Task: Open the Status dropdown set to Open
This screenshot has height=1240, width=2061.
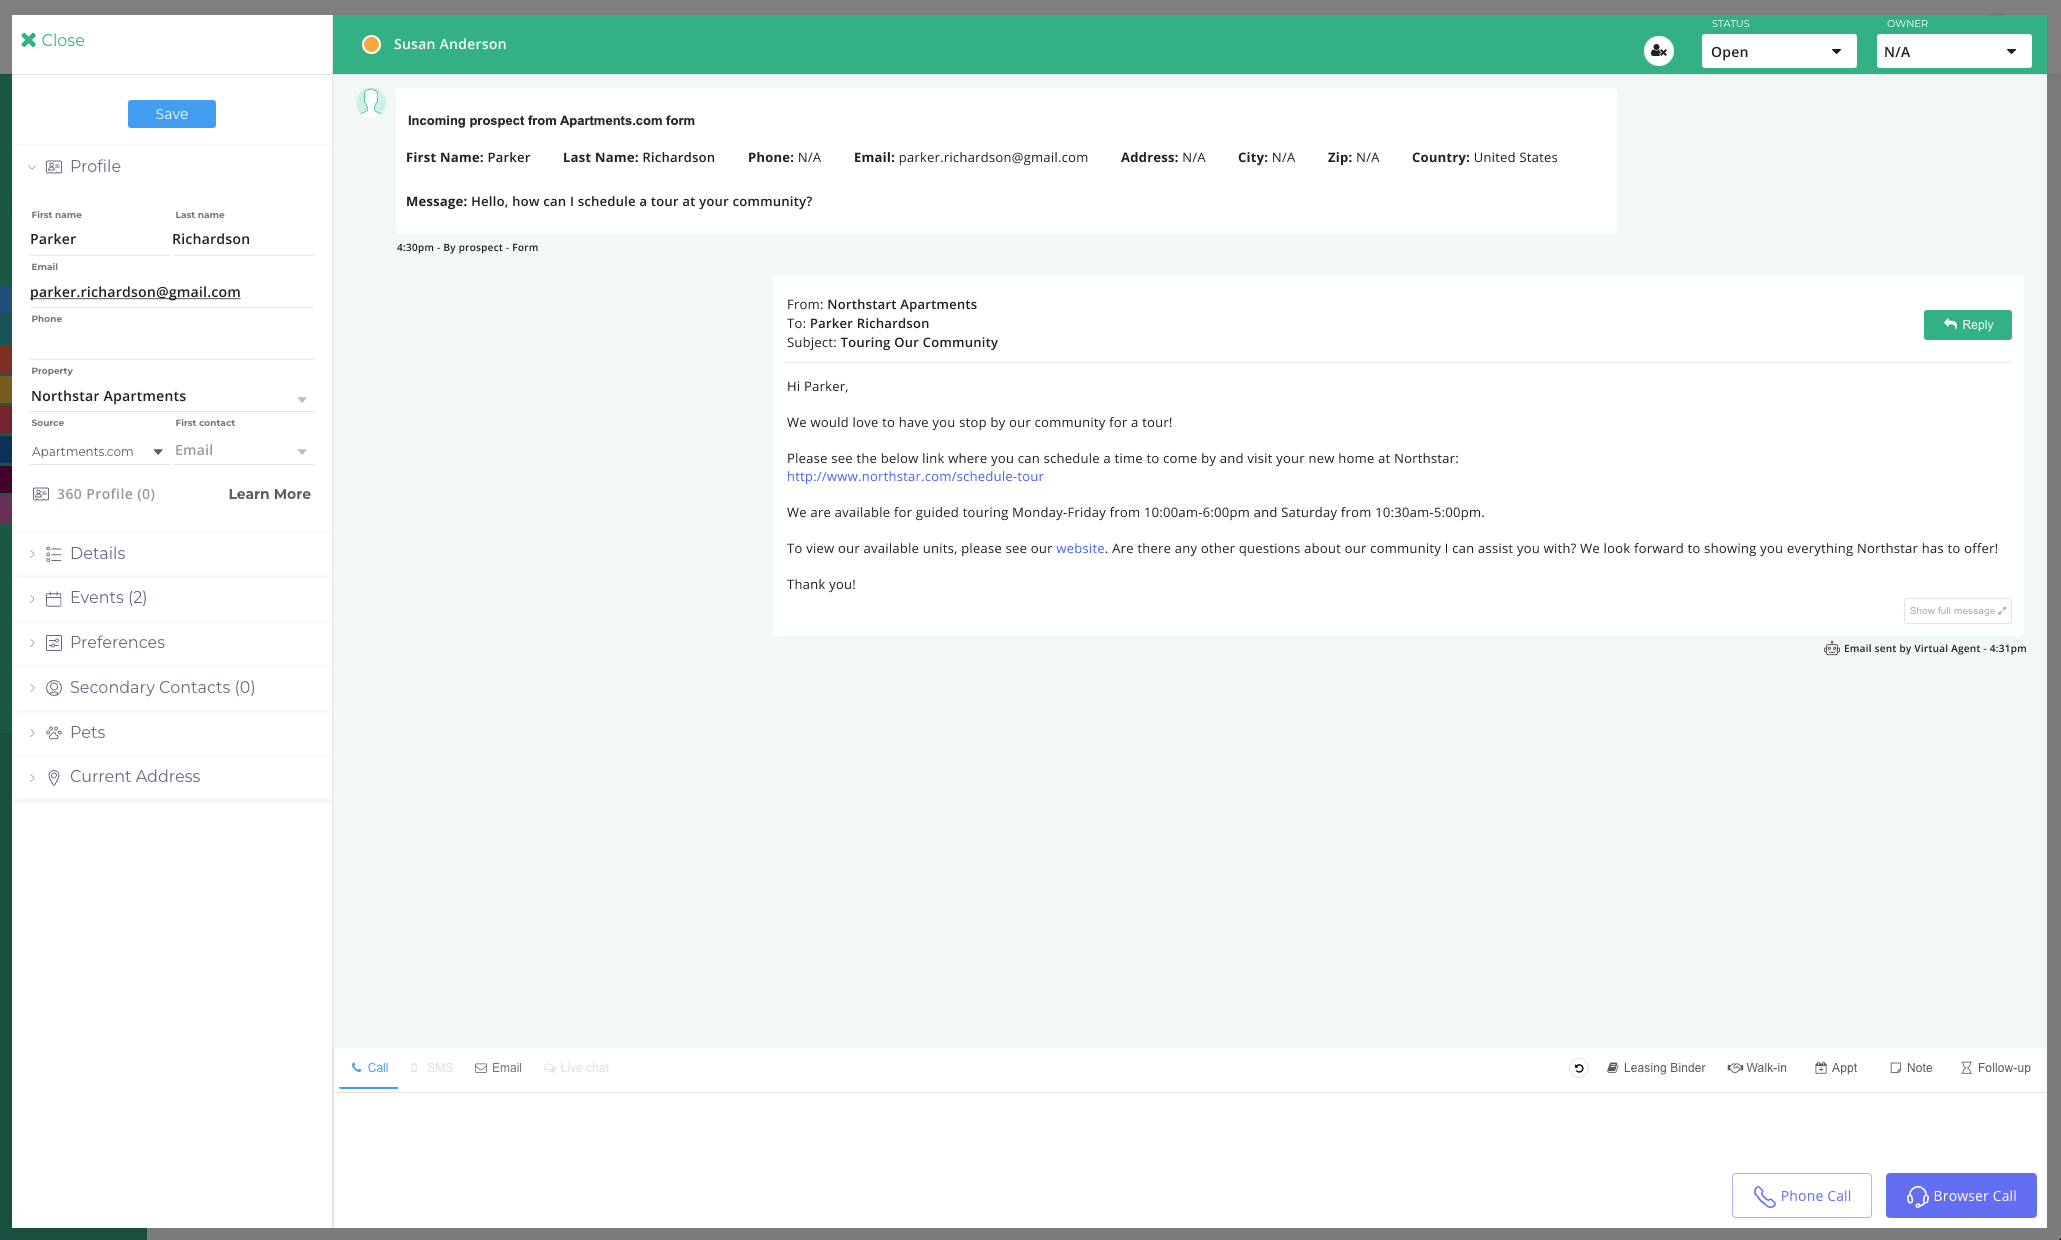Action: click(1778, 52)
